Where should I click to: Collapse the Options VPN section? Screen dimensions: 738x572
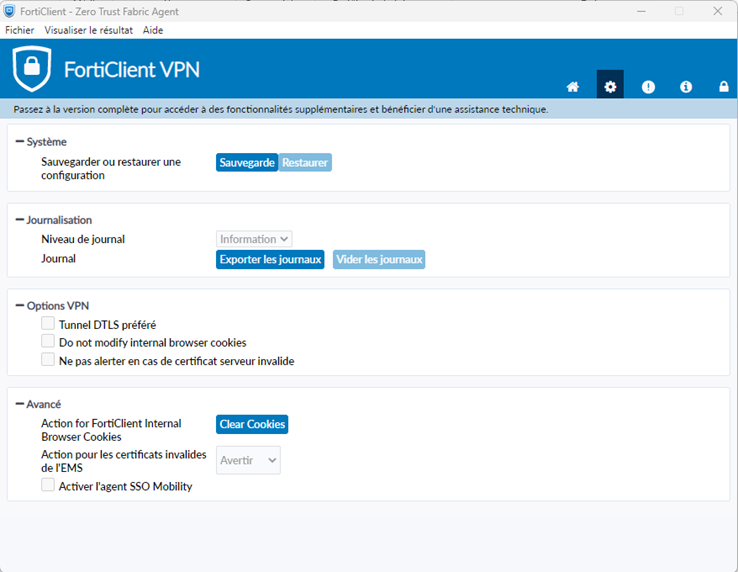coord(19,306)
